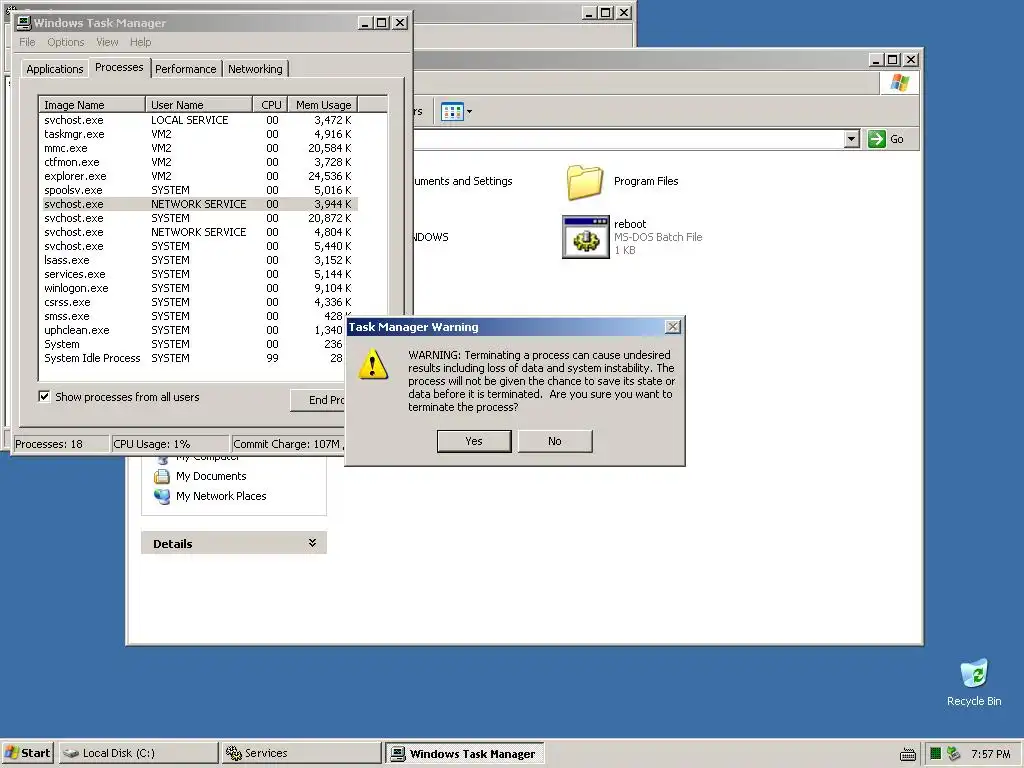Click the My Documents icon in sidebar
Screen dimensions: 1024x768
pyautogui.click(x=161, y=476)
